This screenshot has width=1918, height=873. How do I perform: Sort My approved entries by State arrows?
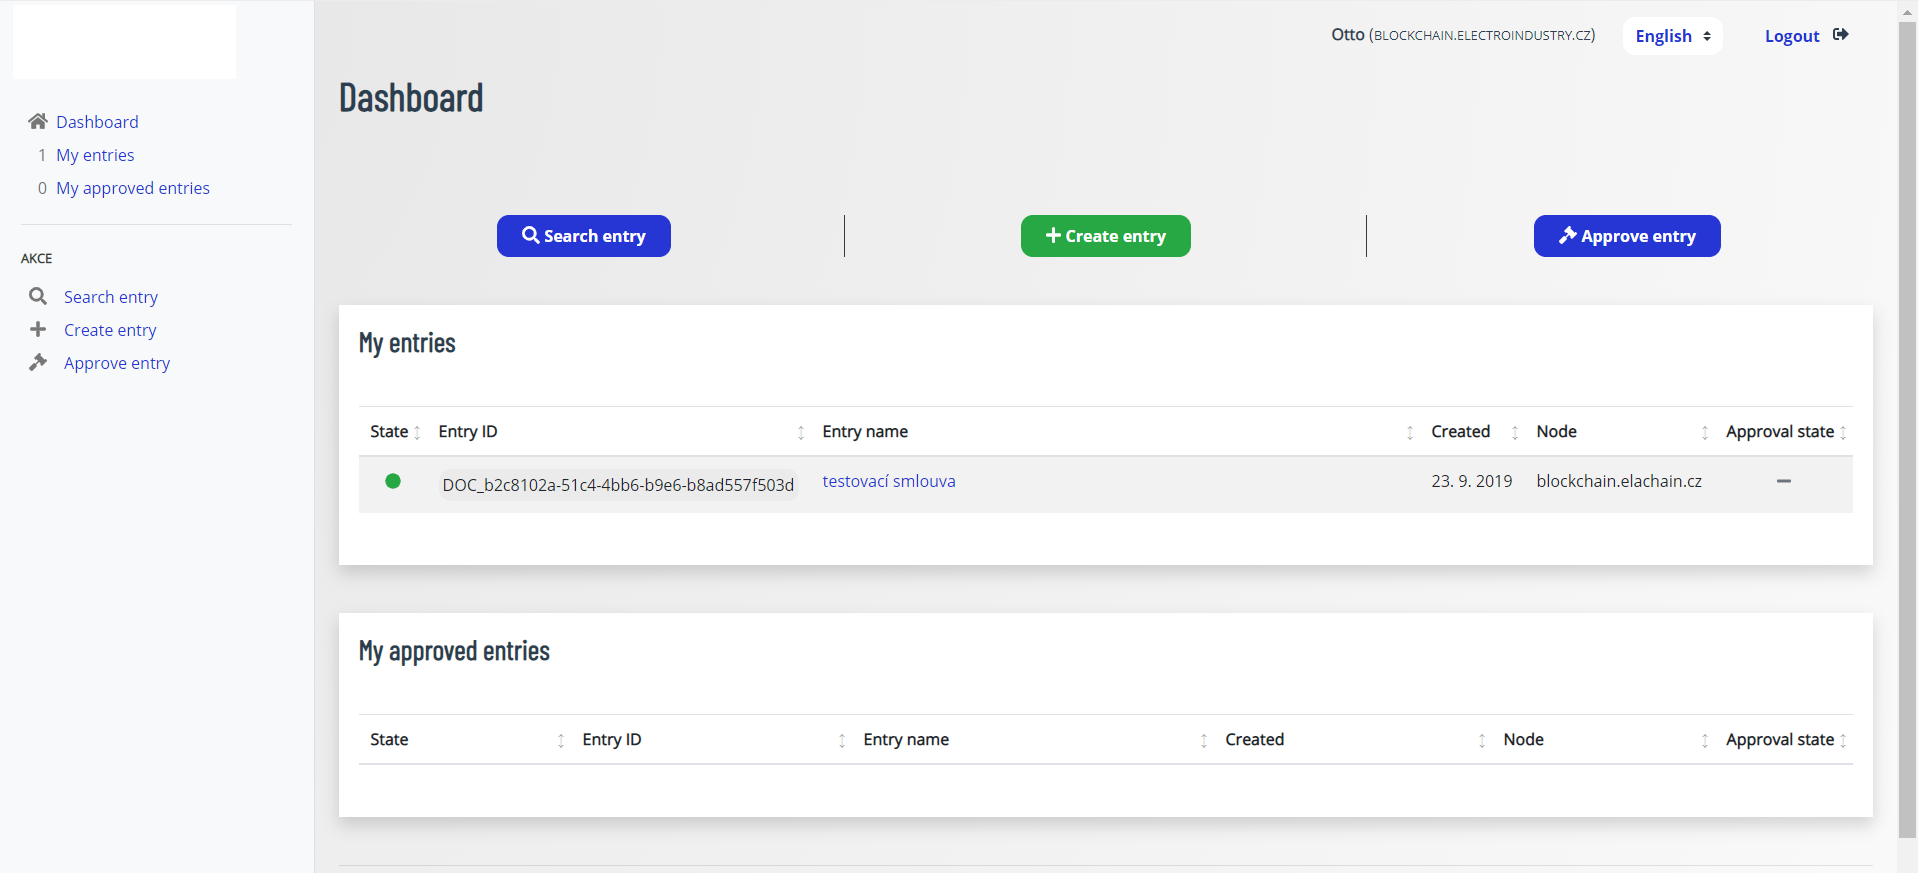[561, 740]
